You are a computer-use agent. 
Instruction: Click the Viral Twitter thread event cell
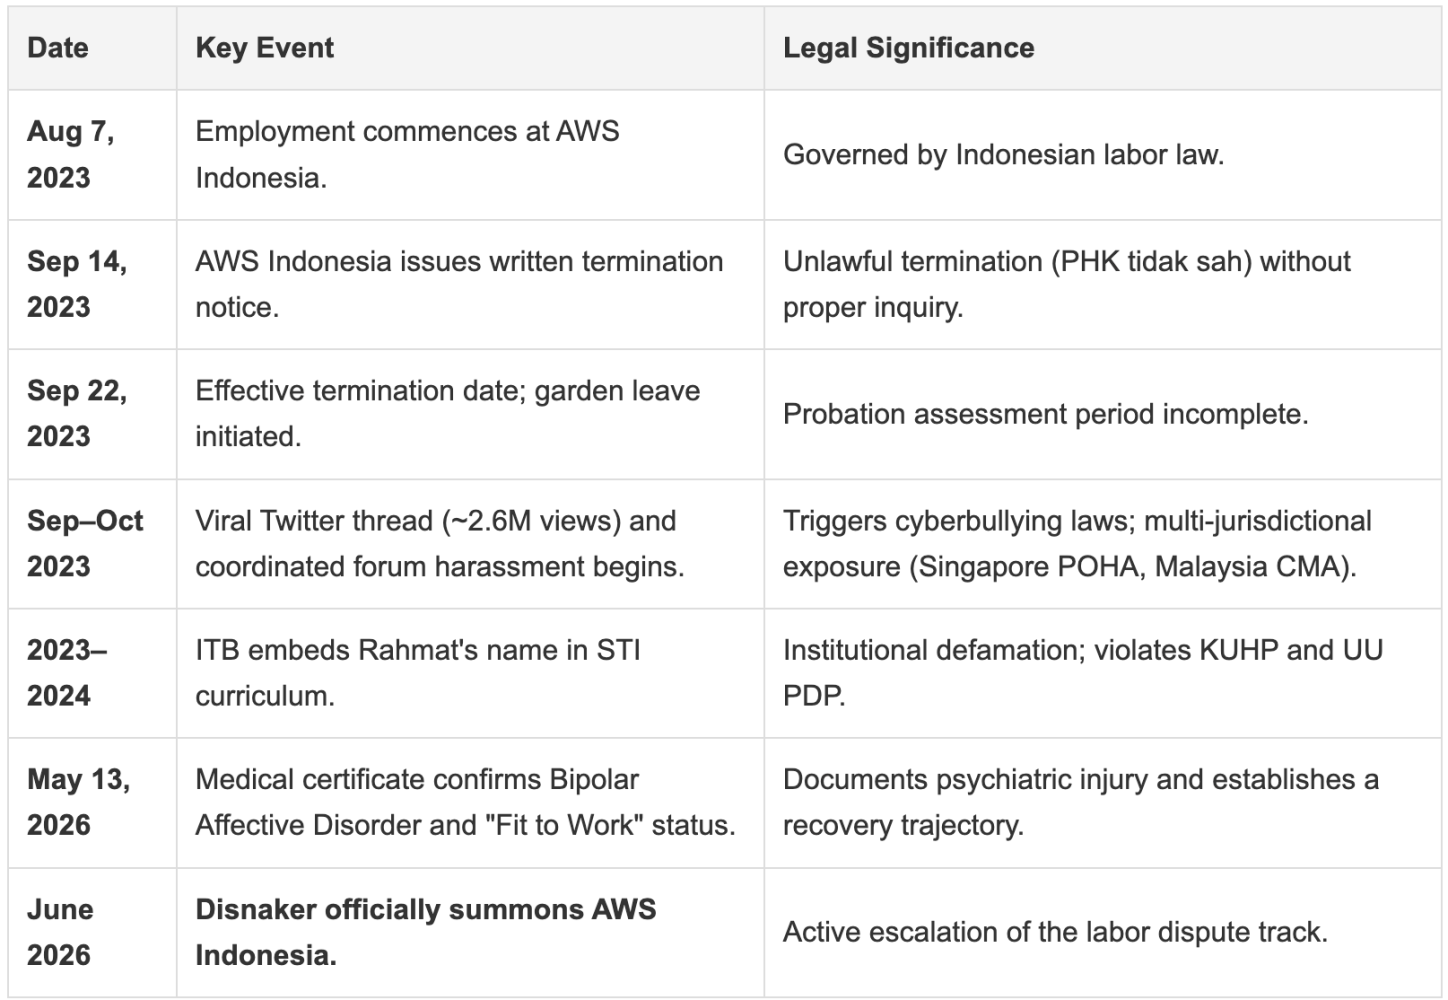pos(470,544)
